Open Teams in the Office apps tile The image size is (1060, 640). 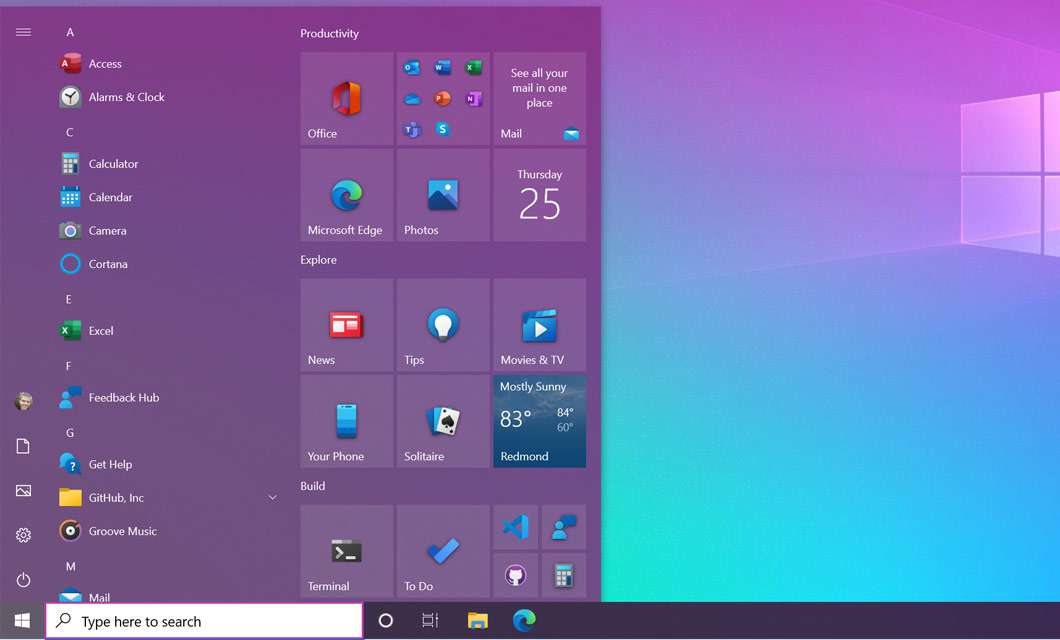click(x=412, y=130)
